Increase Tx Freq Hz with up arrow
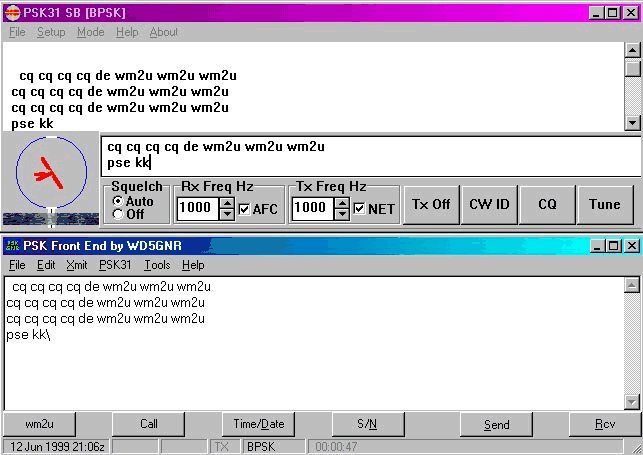643x455 pixels. pyautogui.click(x=342, y=202)
